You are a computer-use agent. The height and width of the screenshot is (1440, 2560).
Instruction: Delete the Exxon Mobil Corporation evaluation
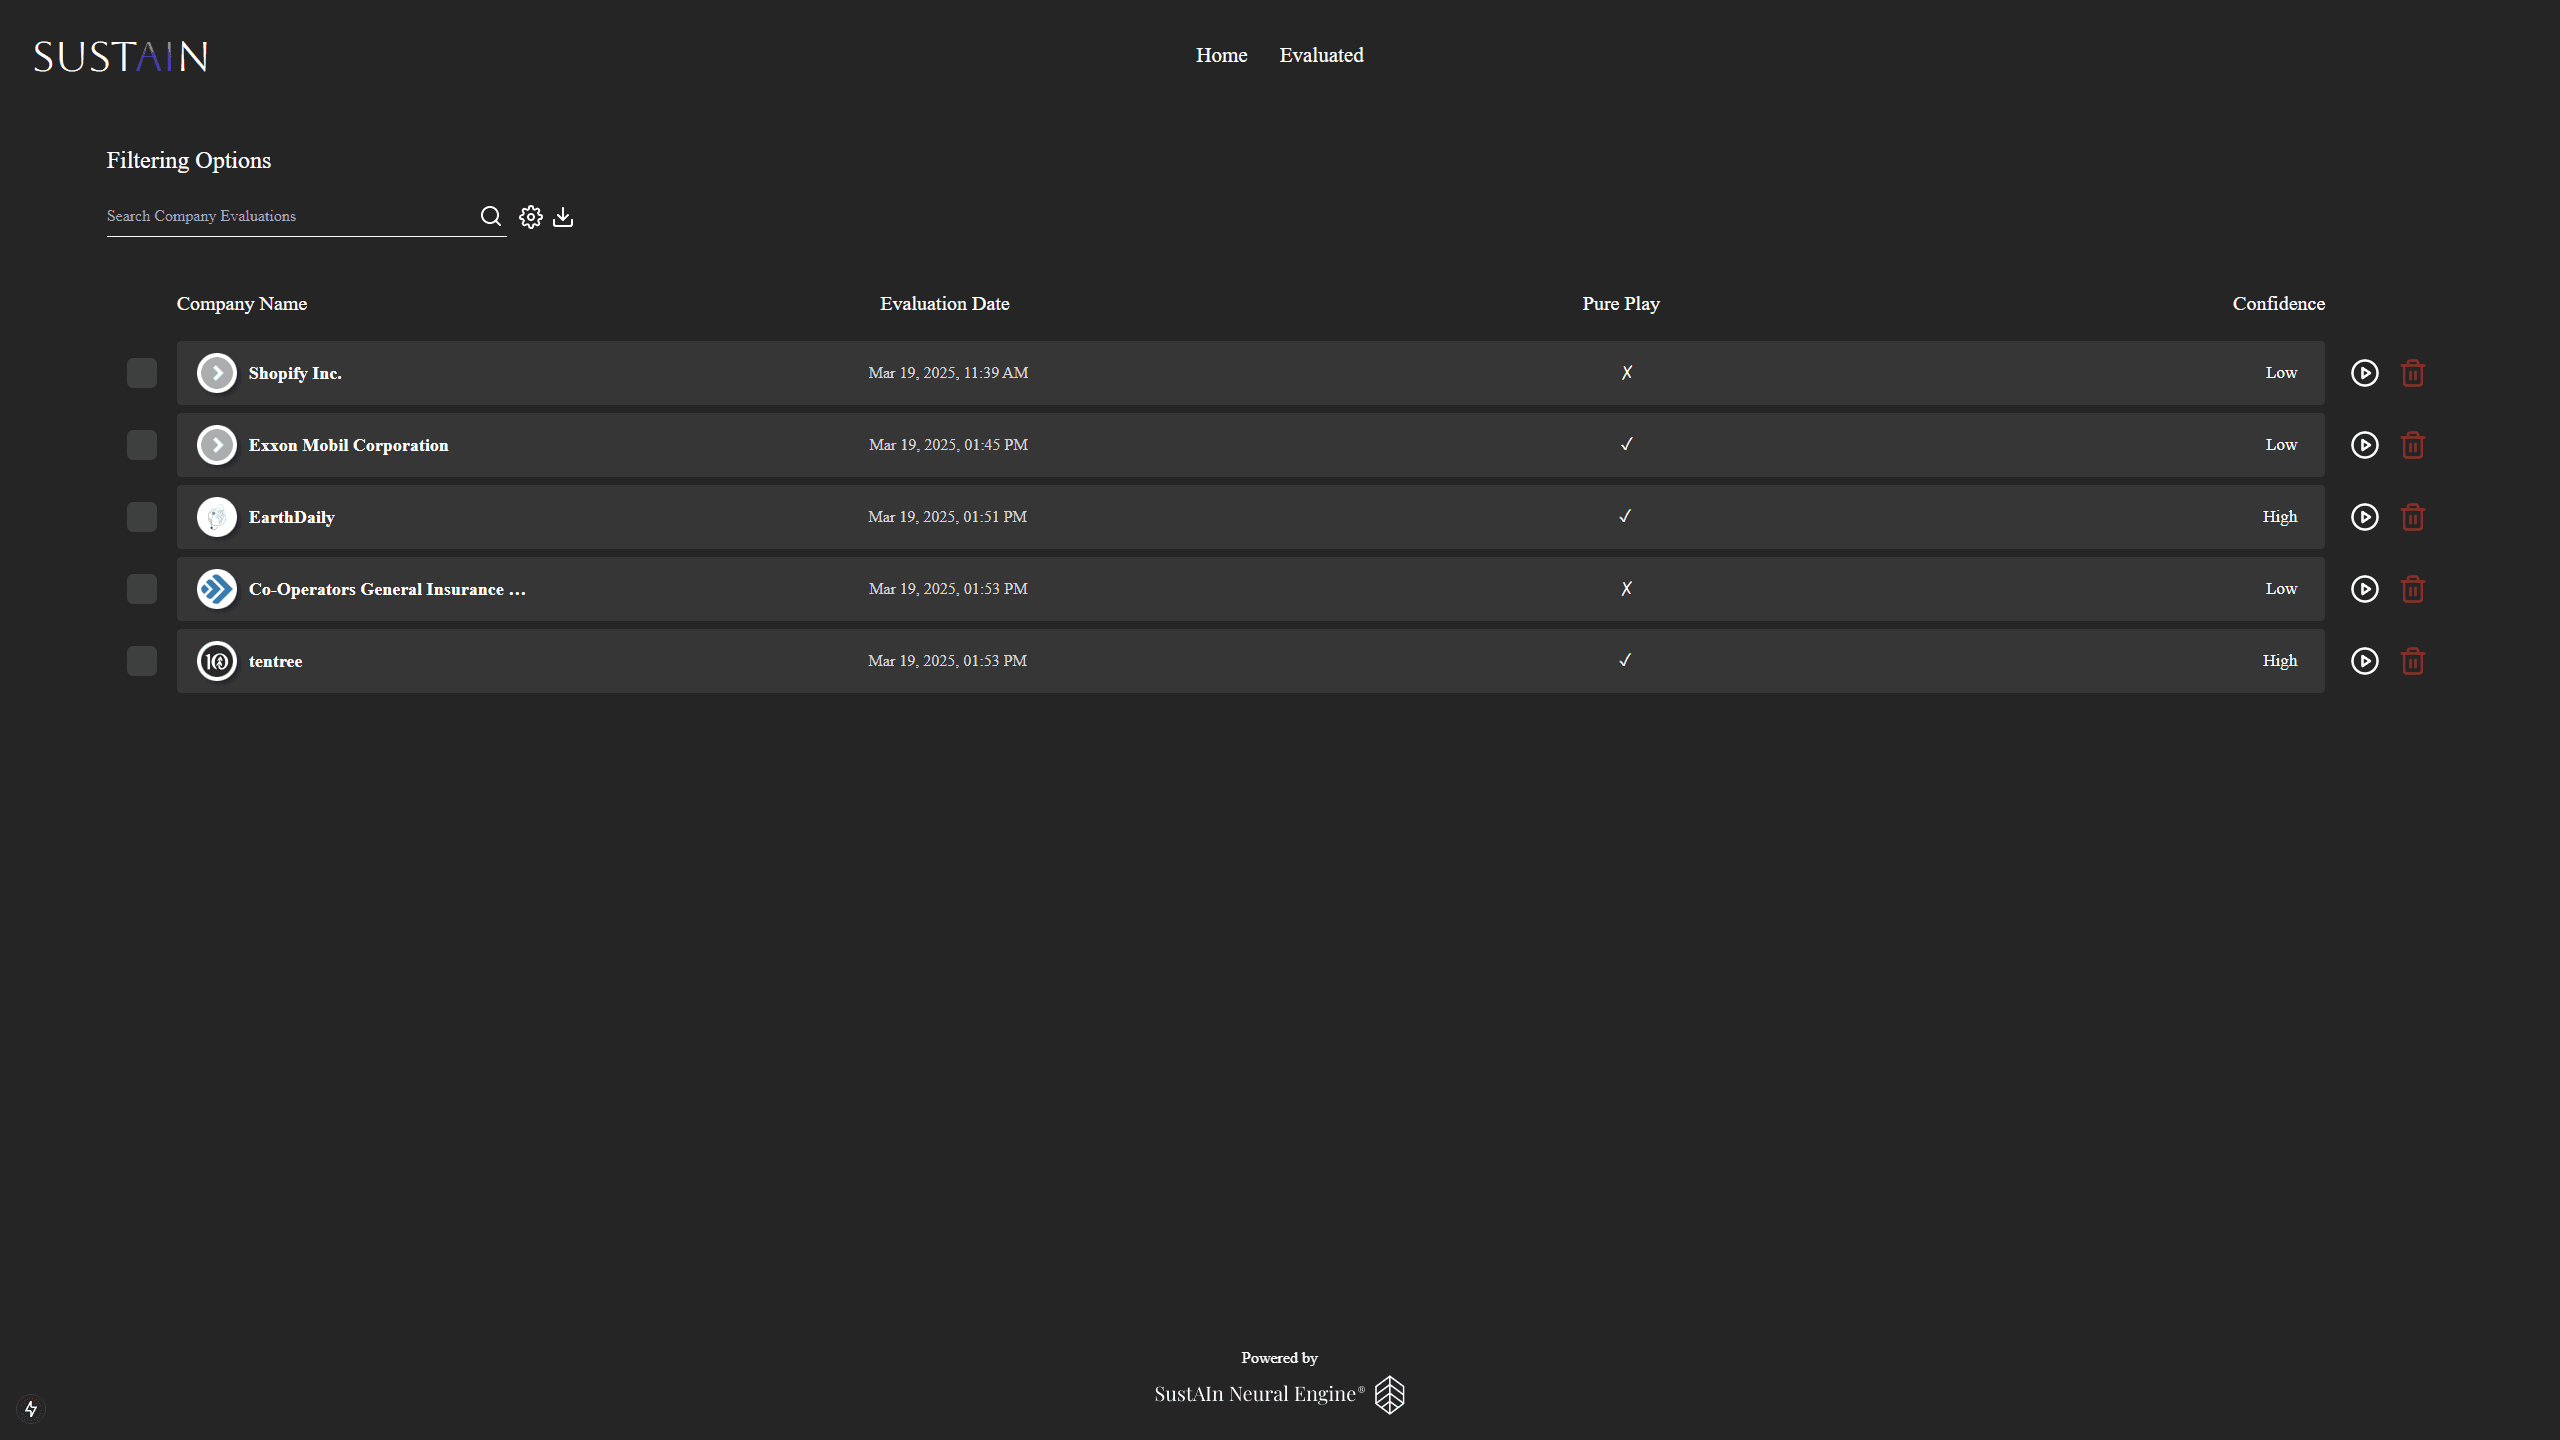2412,445
